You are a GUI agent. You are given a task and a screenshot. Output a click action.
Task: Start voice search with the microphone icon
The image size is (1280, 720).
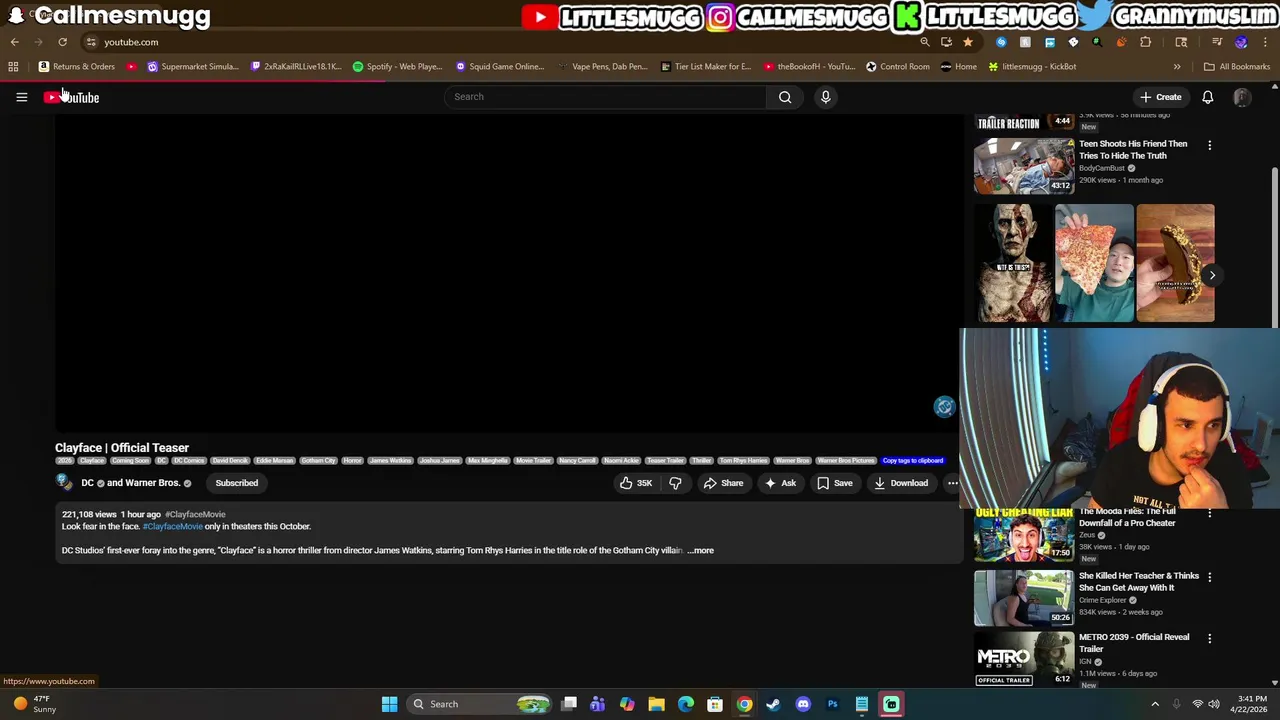tap(825, 97)
